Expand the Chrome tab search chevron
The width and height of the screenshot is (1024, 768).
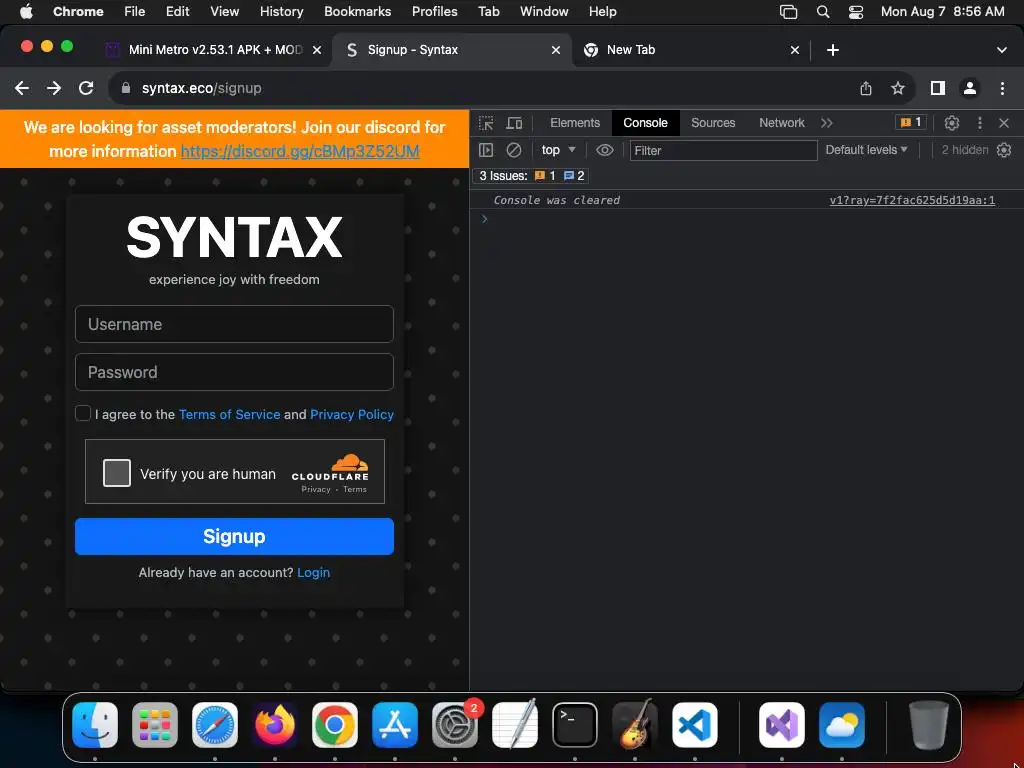pos(1002,50)
